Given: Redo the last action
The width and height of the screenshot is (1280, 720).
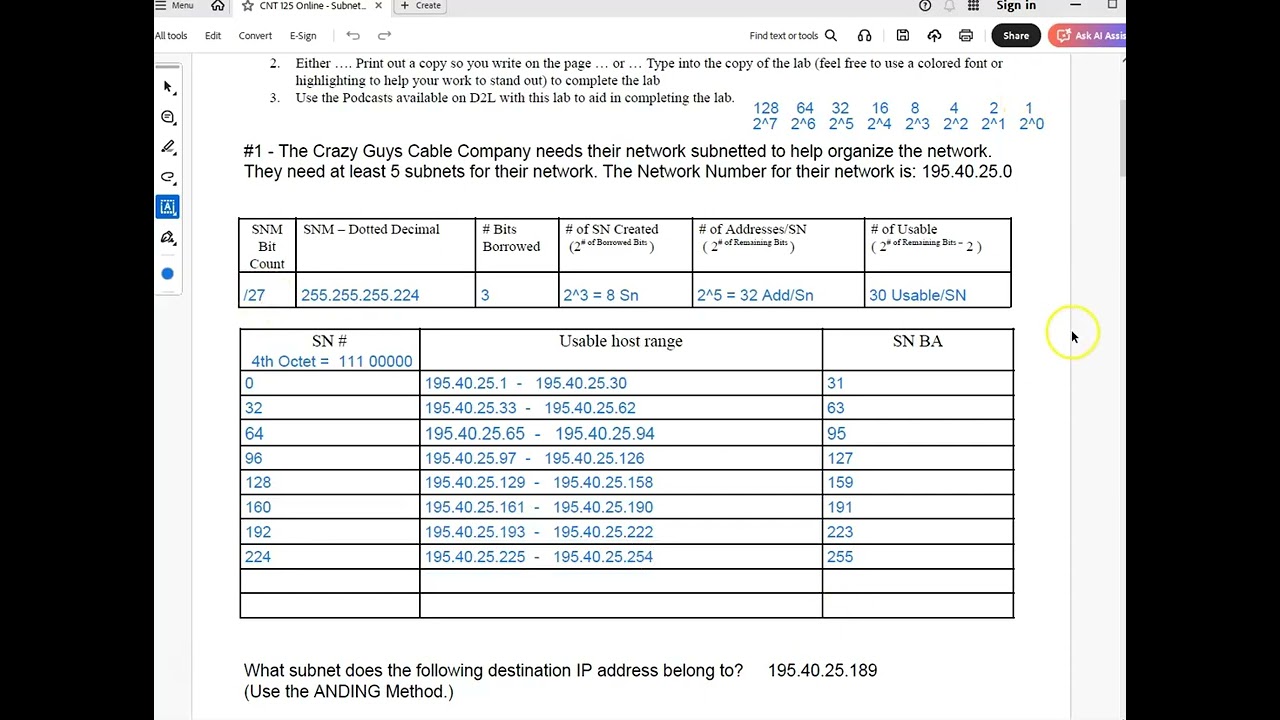Looking at the screenshot, I should pos(384,36).
